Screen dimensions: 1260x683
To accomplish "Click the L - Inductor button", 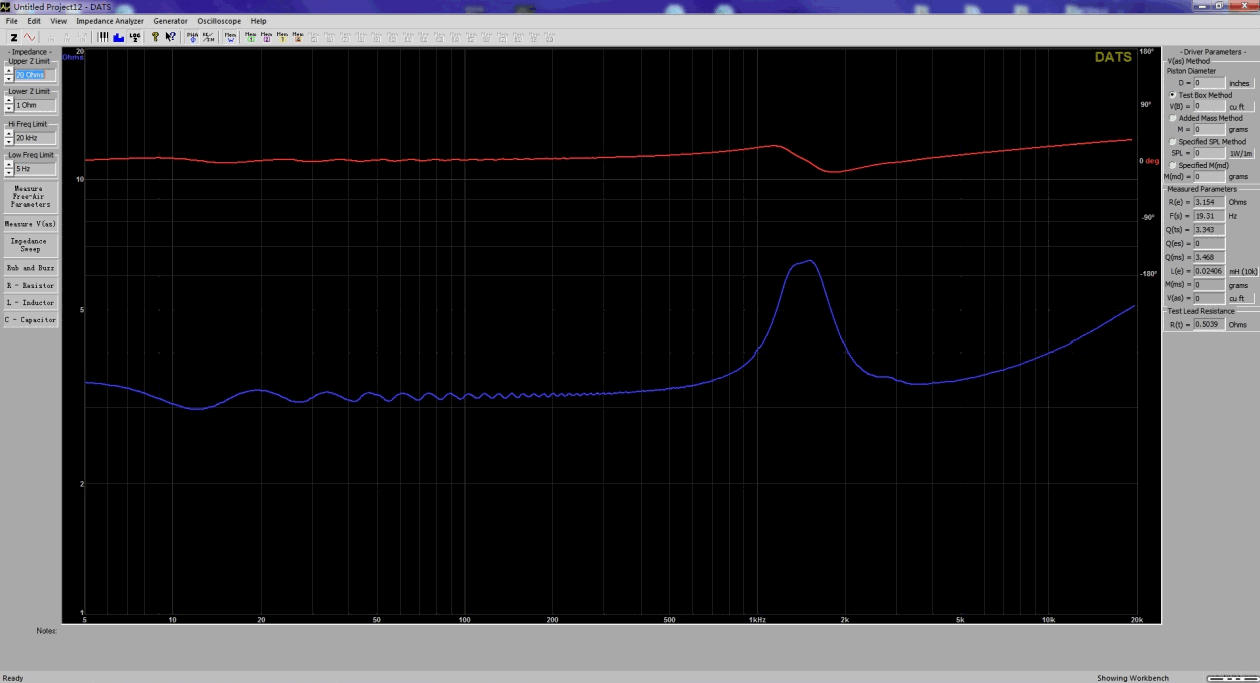I will point(30,303).
